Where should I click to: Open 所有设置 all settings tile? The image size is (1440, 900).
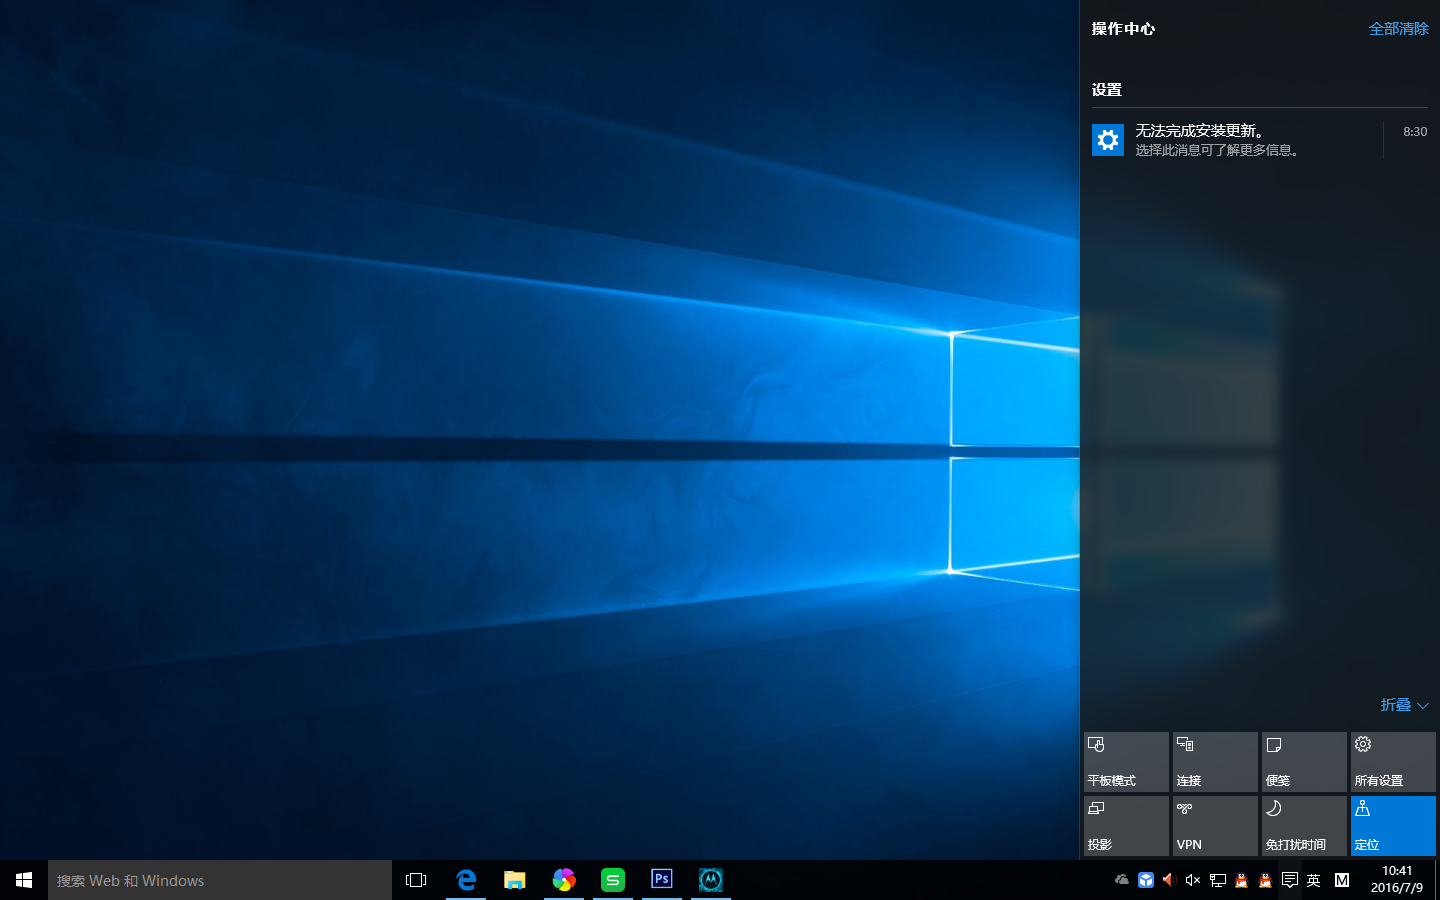1392,762
